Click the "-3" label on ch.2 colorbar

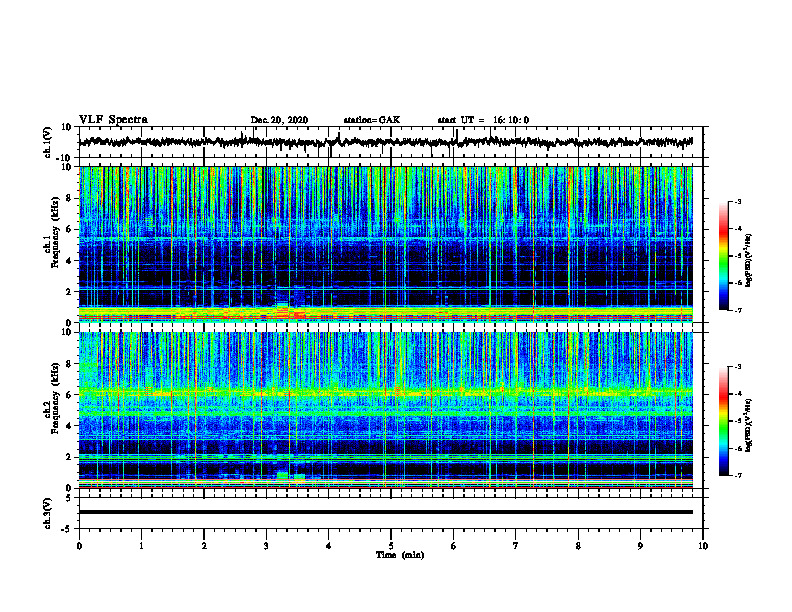coord(738,367)
